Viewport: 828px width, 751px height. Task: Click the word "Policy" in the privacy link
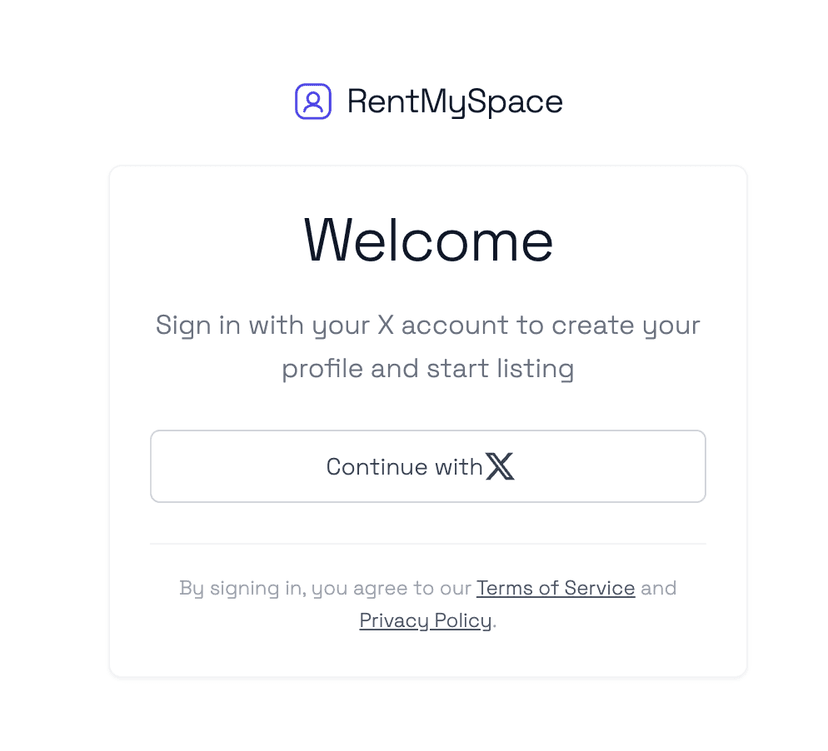(463, 621)
